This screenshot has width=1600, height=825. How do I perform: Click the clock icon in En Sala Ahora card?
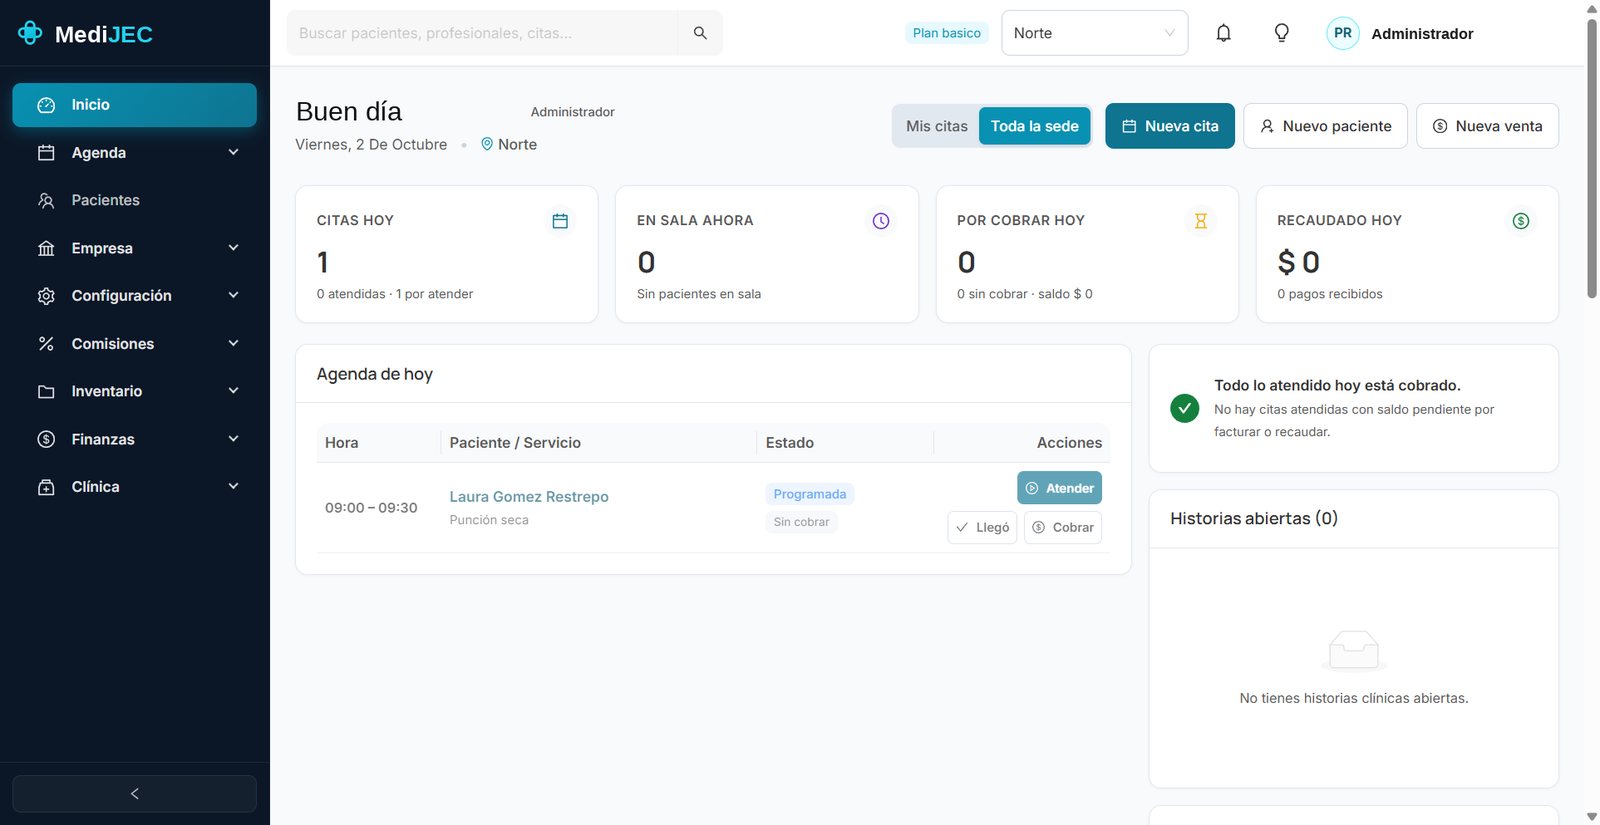pyautogui.click(x=881, y=221)
